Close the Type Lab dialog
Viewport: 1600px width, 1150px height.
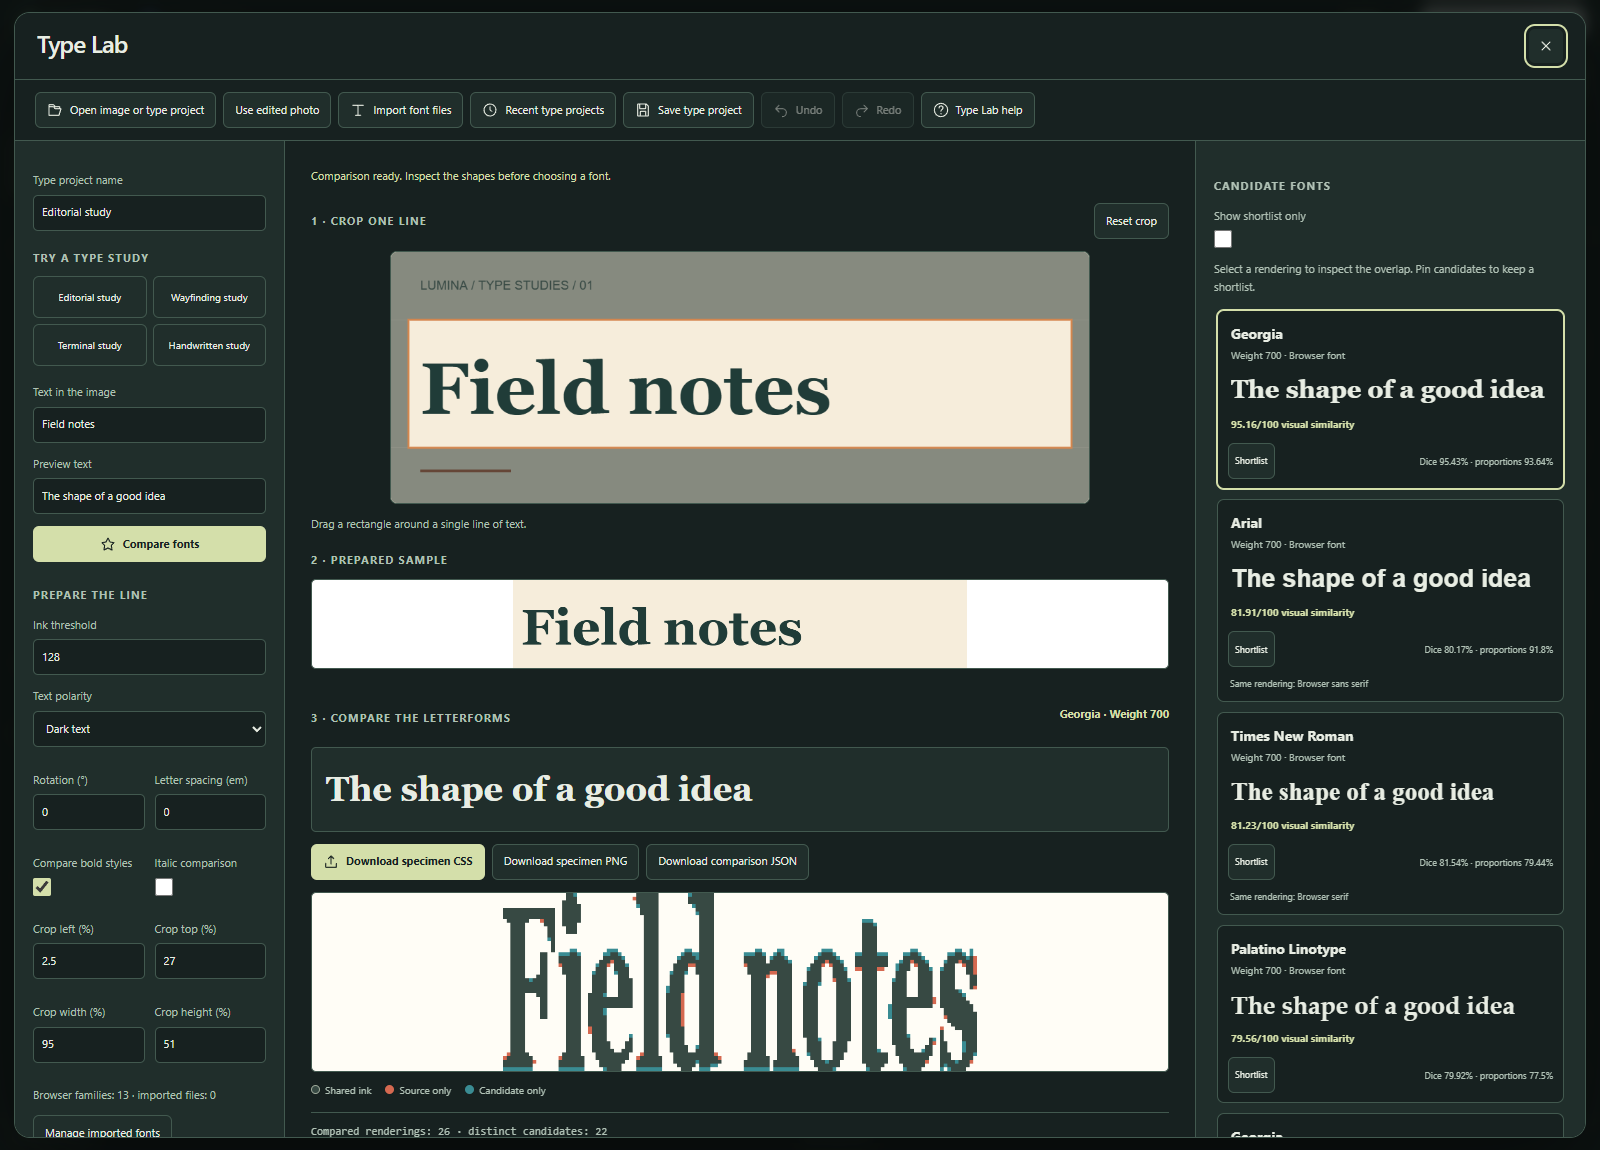pos(1546,46)
